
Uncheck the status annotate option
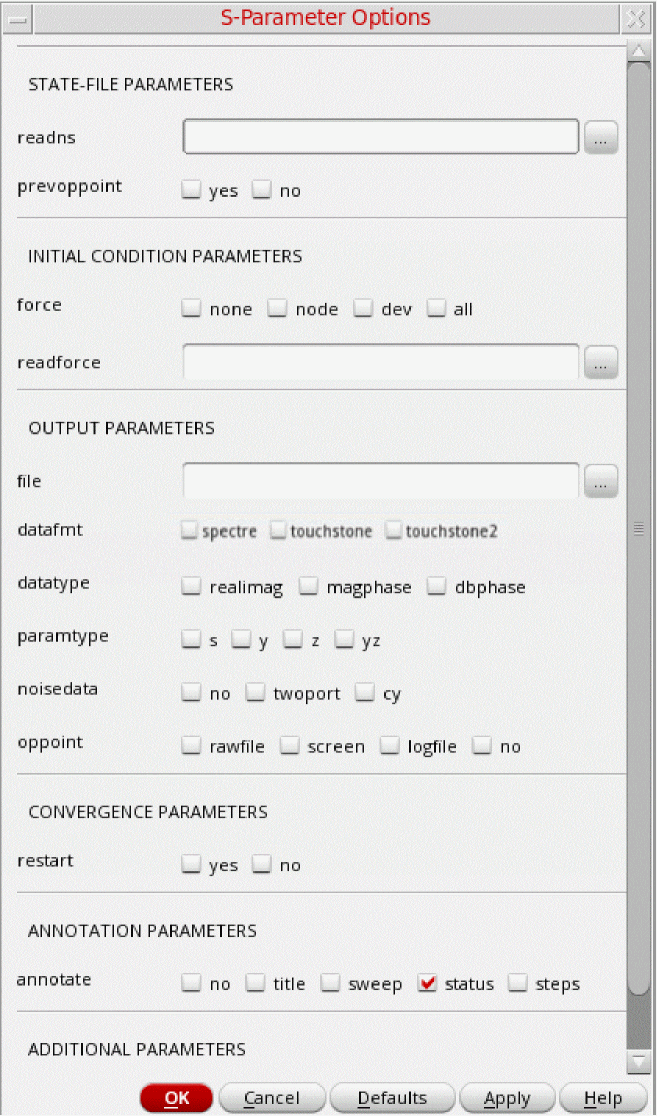click(x=428, y=984)
